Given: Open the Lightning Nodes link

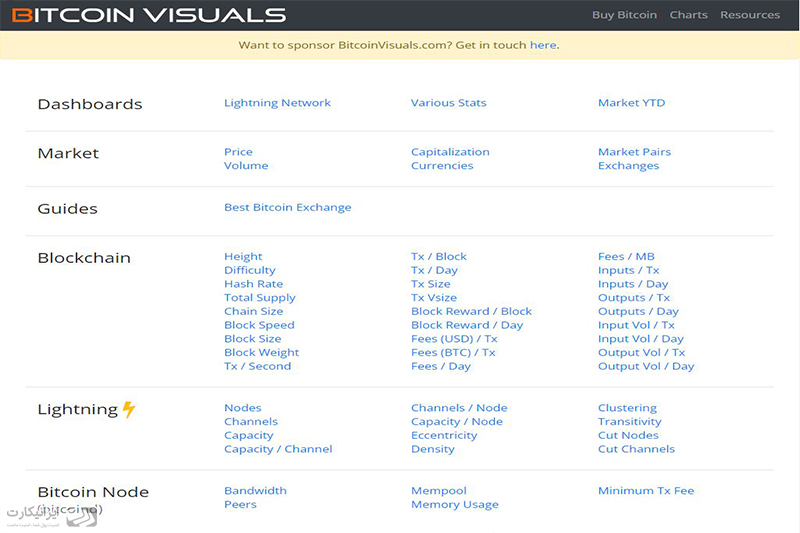Looking at the screenshot, I should [242, 408].
